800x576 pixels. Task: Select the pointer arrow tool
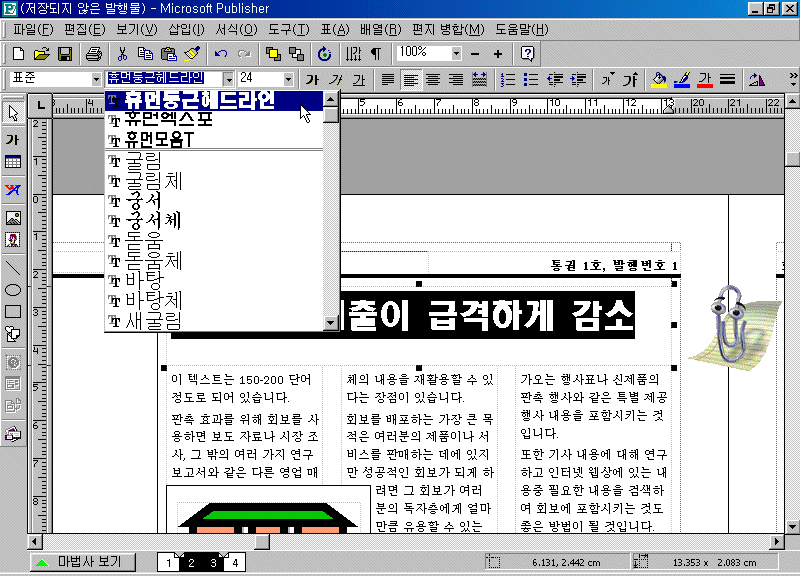(x=13, y=113)
